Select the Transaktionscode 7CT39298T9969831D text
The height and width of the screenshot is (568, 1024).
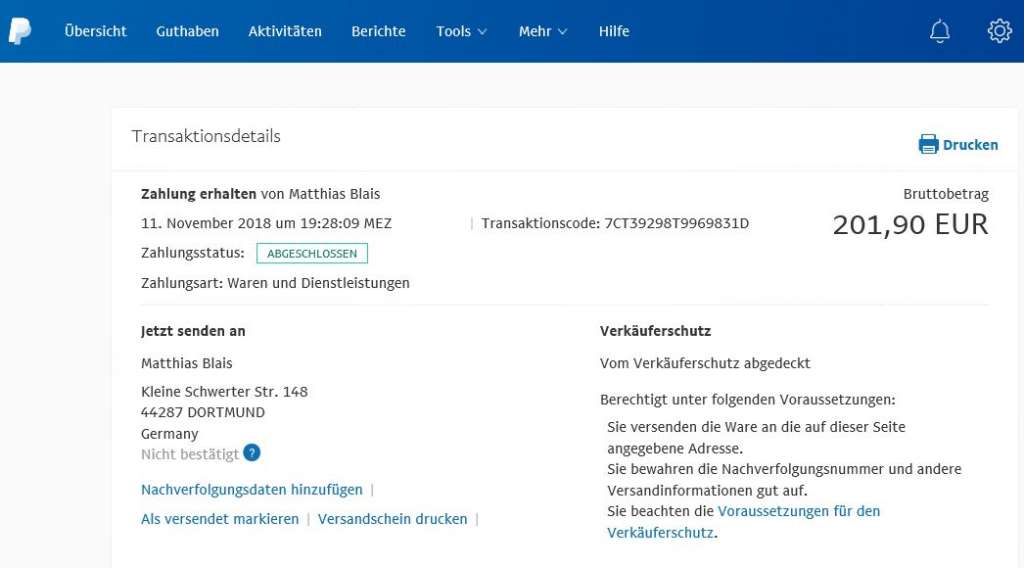pos(615,223)
